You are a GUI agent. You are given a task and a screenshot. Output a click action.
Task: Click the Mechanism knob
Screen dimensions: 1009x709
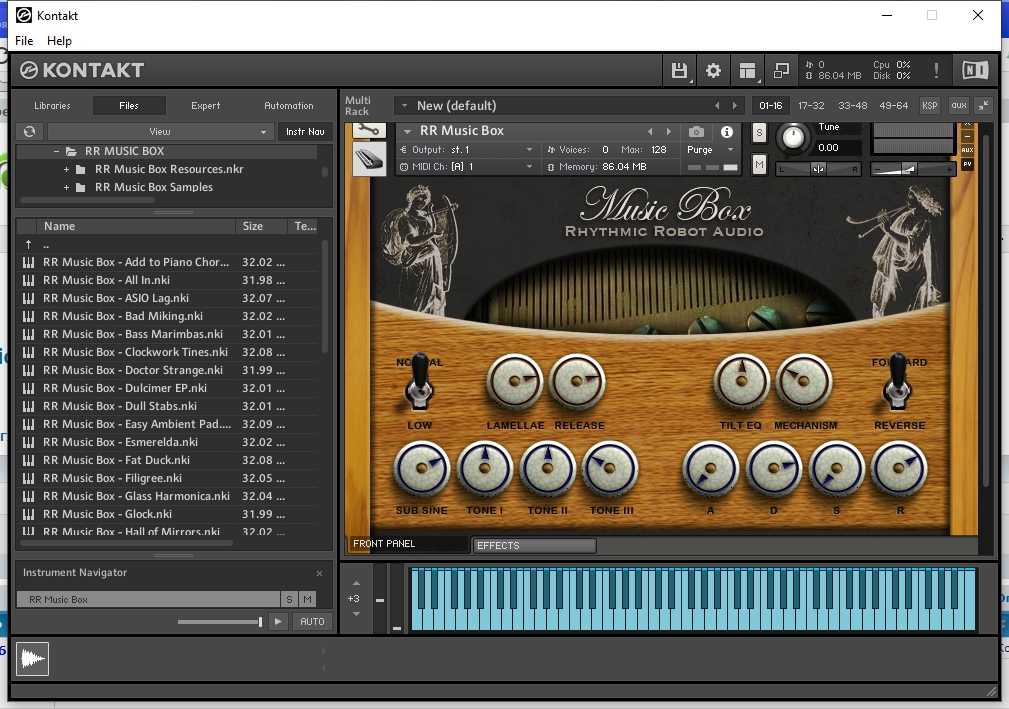tap(804, 382)
